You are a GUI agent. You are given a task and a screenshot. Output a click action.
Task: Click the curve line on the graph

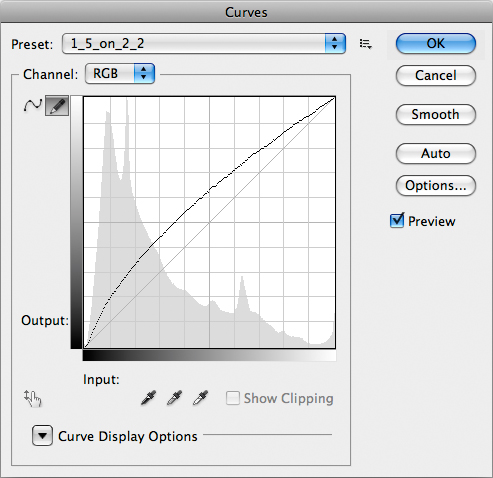point(209,191)
